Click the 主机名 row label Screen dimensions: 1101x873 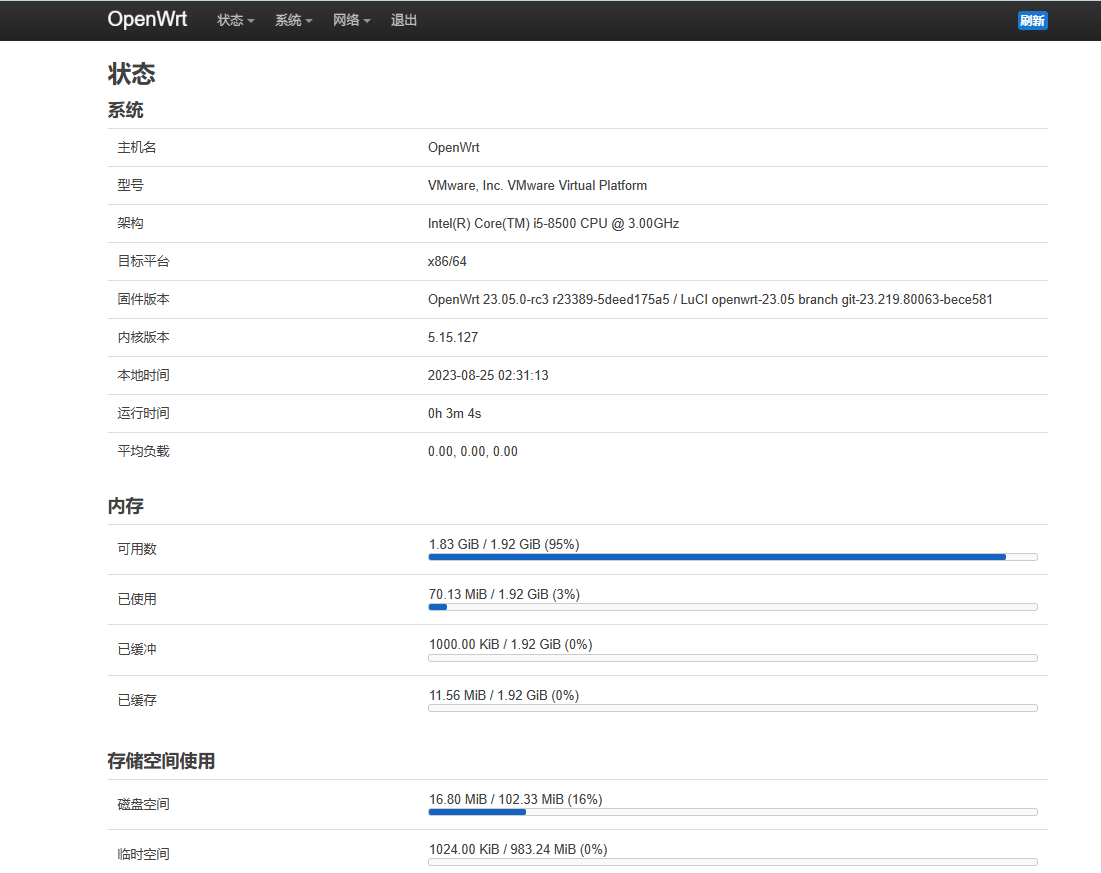[x=137, y=147]
